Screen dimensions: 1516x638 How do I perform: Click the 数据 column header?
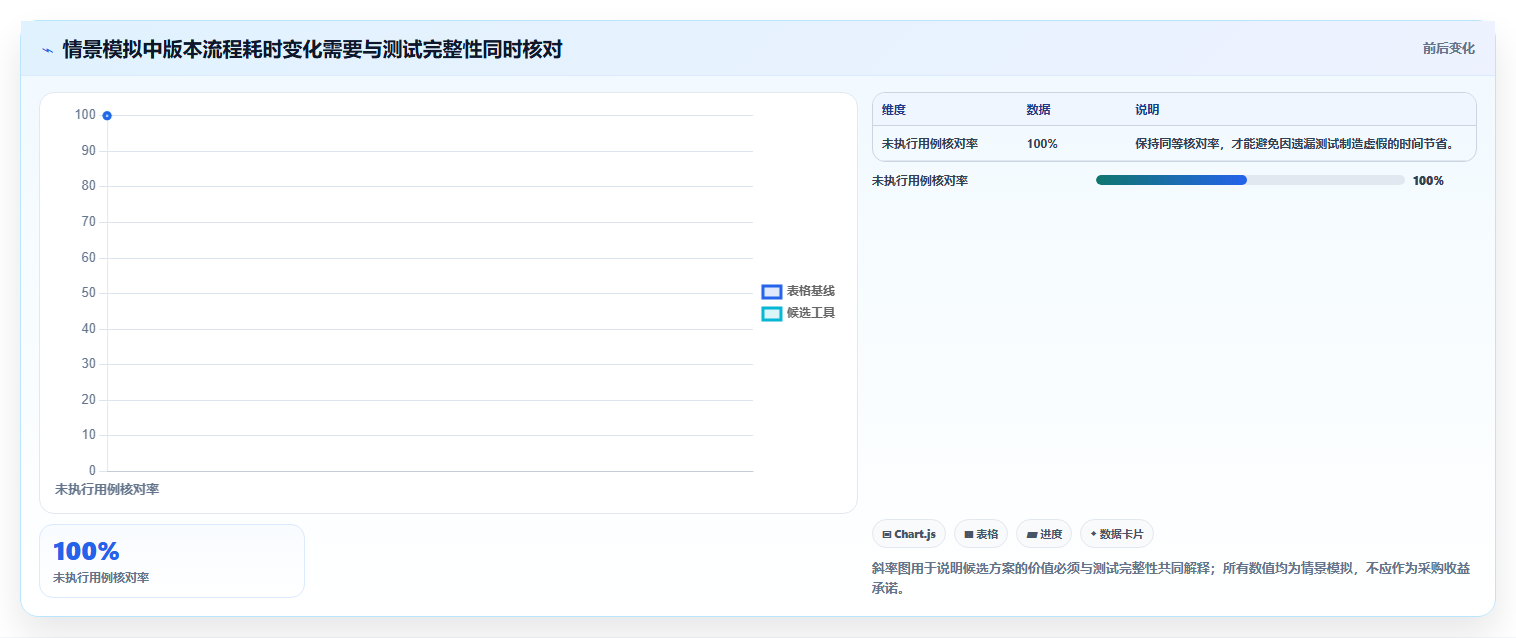tap(1038, 110)
